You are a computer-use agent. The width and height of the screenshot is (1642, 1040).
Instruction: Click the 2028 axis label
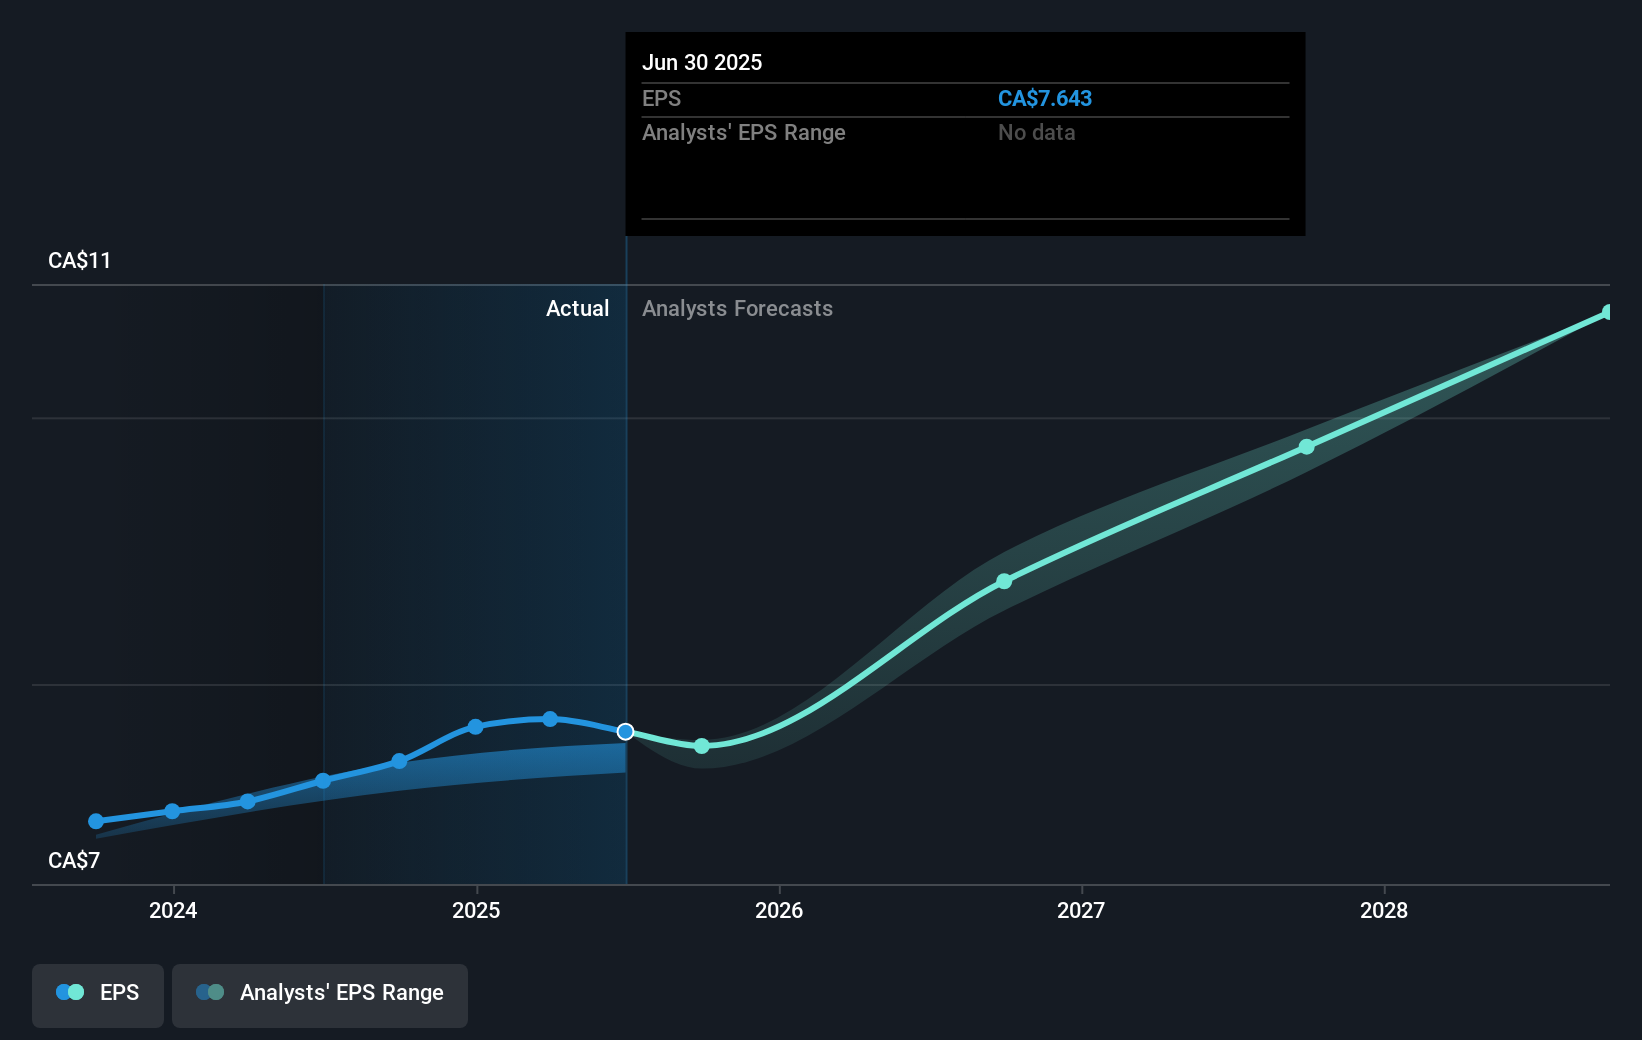(1383, 911)
